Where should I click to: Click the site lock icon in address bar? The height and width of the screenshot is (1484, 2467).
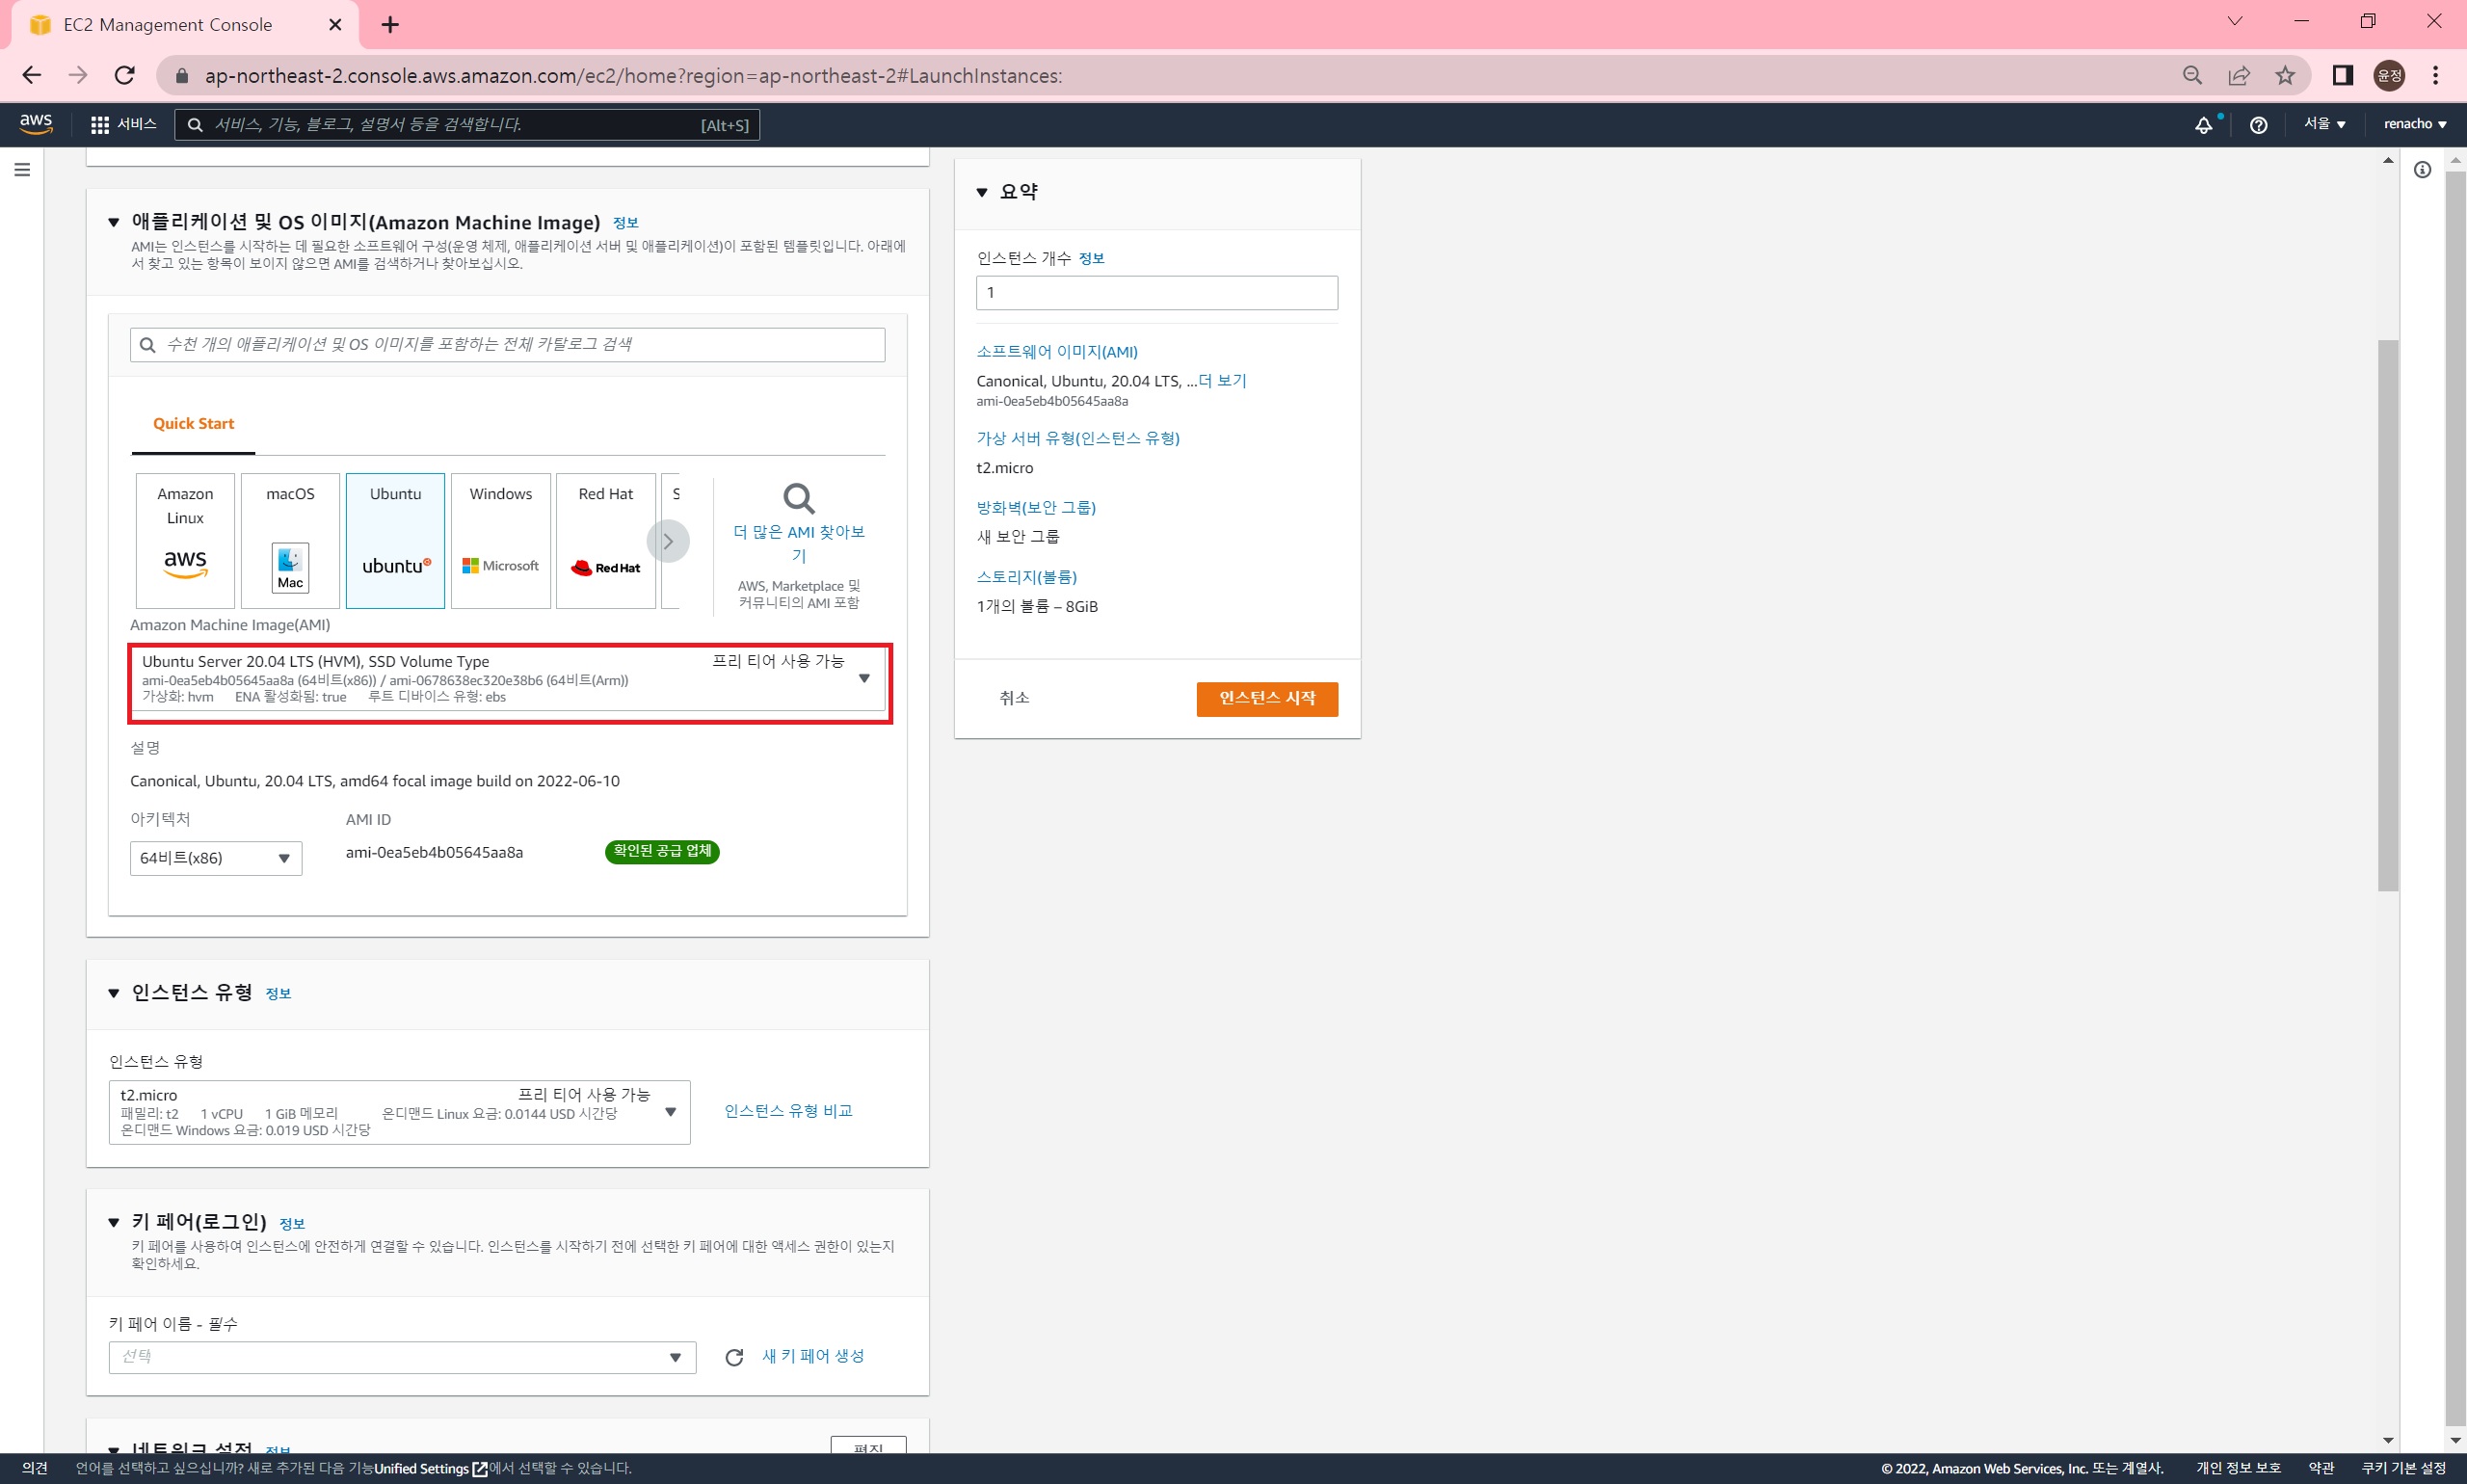[x=182, y=76]
